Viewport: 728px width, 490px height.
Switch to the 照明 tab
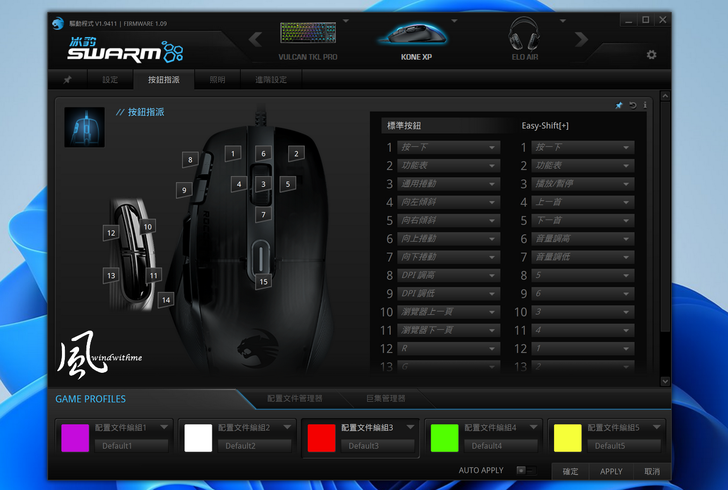pyautogui.click(x=217, y=80)
